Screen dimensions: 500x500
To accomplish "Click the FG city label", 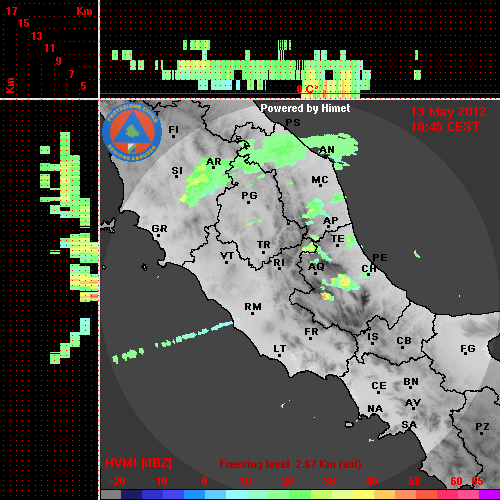I will (x=468, y=349).
